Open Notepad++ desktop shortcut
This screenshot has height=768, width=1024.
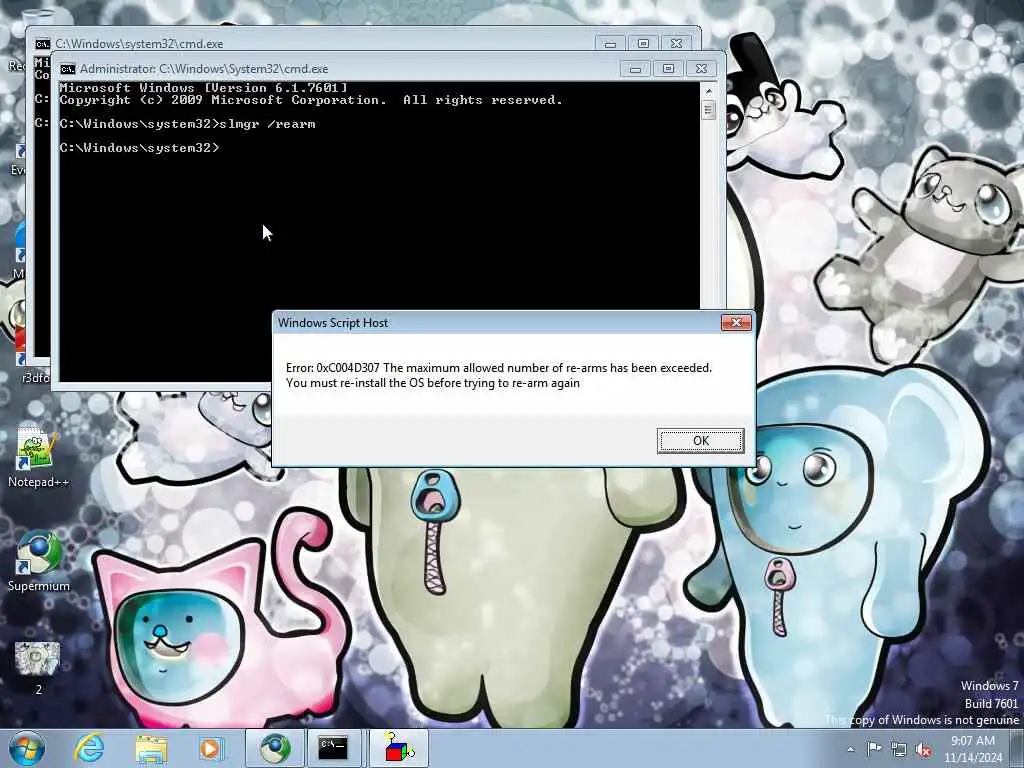click(x=38, y=456)
